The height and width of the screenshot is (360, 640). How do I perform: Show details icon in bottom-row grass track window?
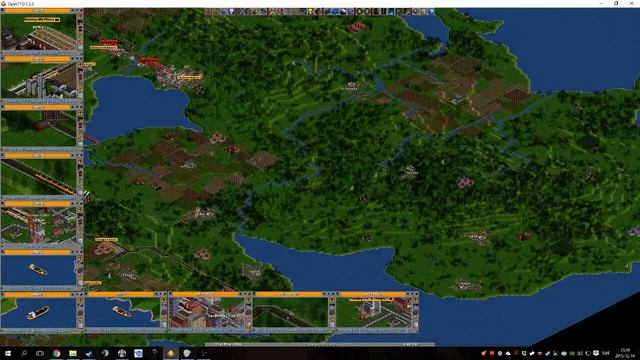tap(332, 325)
